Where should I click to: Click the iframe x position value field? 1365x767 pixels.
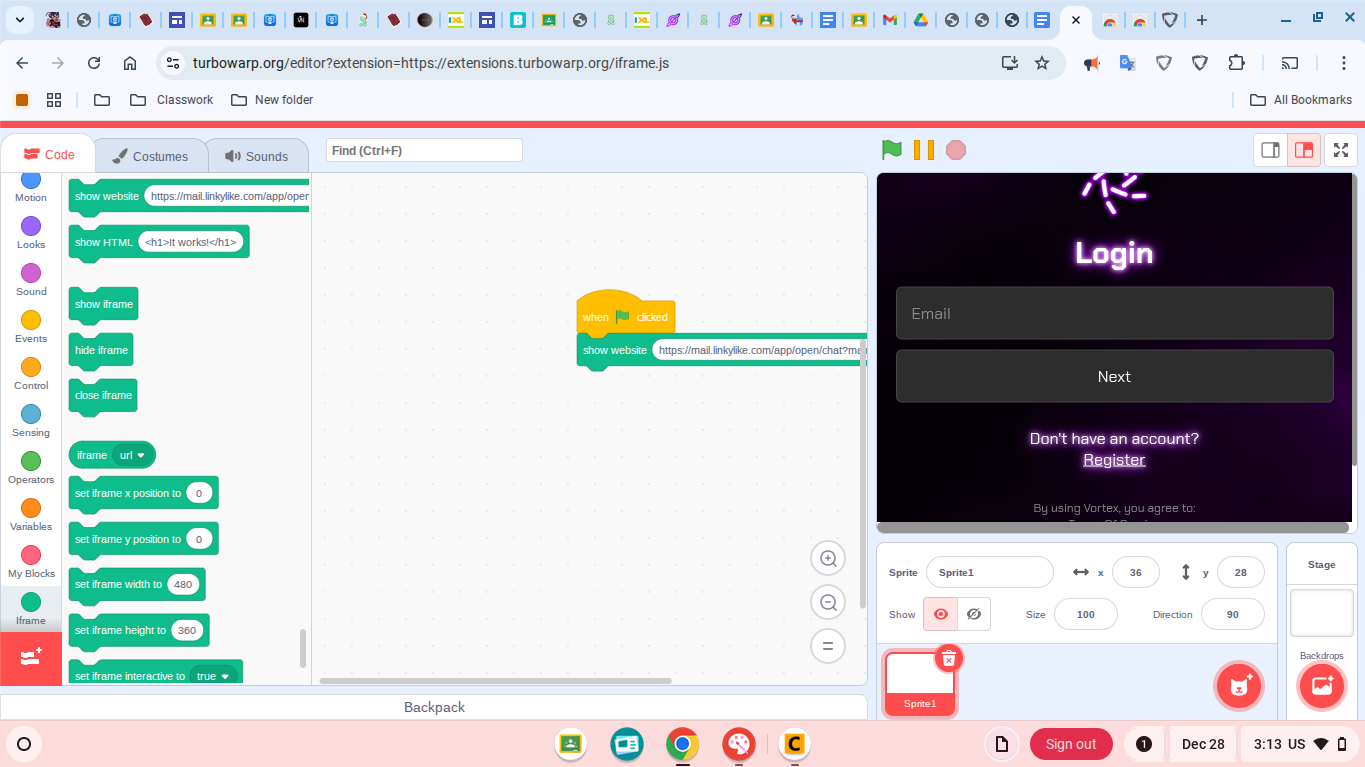tap(199, 493)
